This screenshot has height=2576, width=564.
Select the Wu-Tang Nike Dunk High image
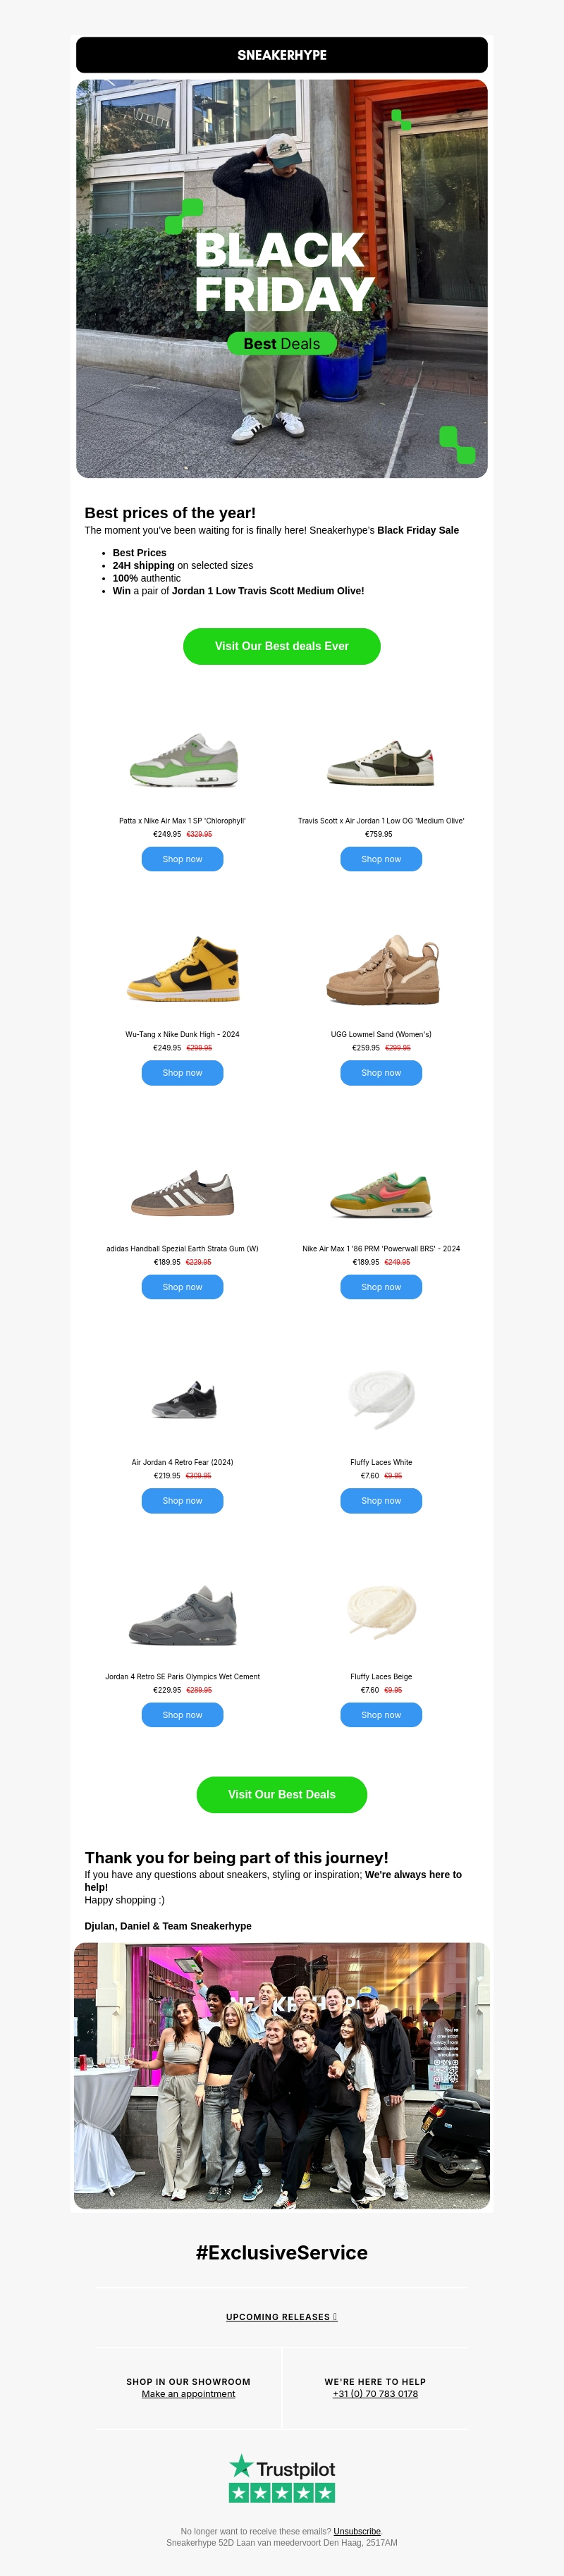(x=183, y=969)
